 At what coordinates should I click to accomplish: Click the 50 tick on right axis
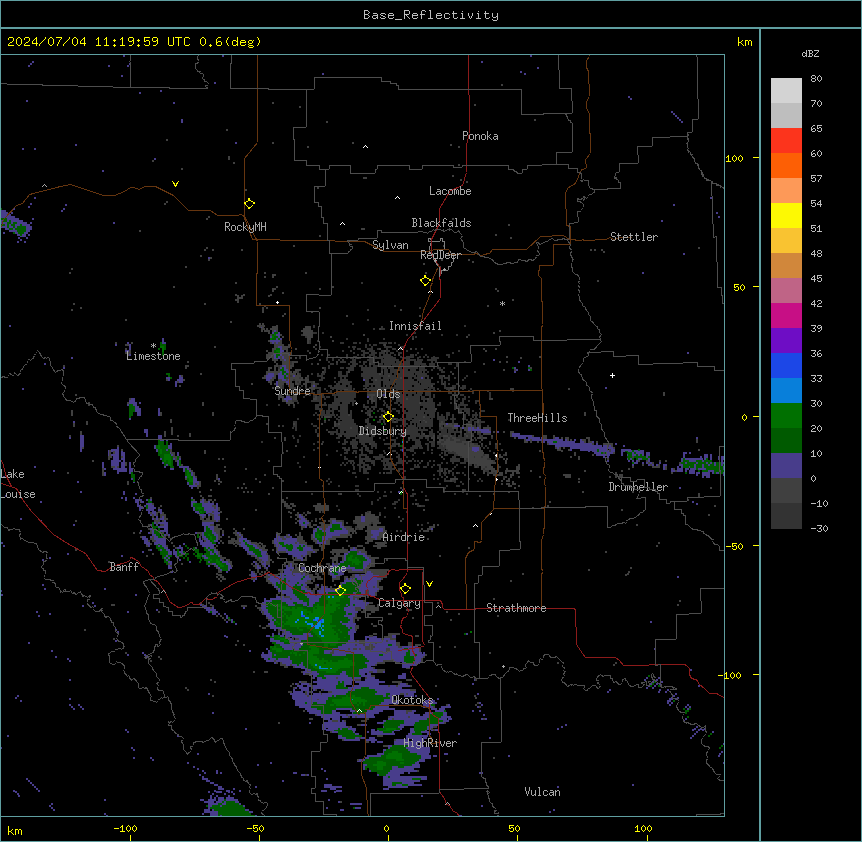pyautogui.click(x=739, y=287)
